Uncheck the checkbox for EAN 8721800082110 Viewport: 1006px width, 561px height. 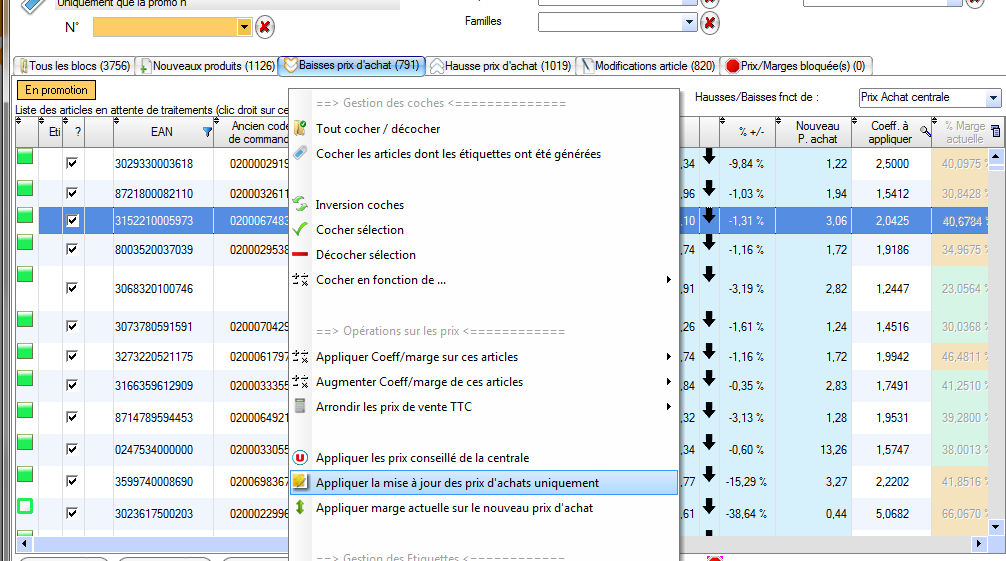[72, 192]
